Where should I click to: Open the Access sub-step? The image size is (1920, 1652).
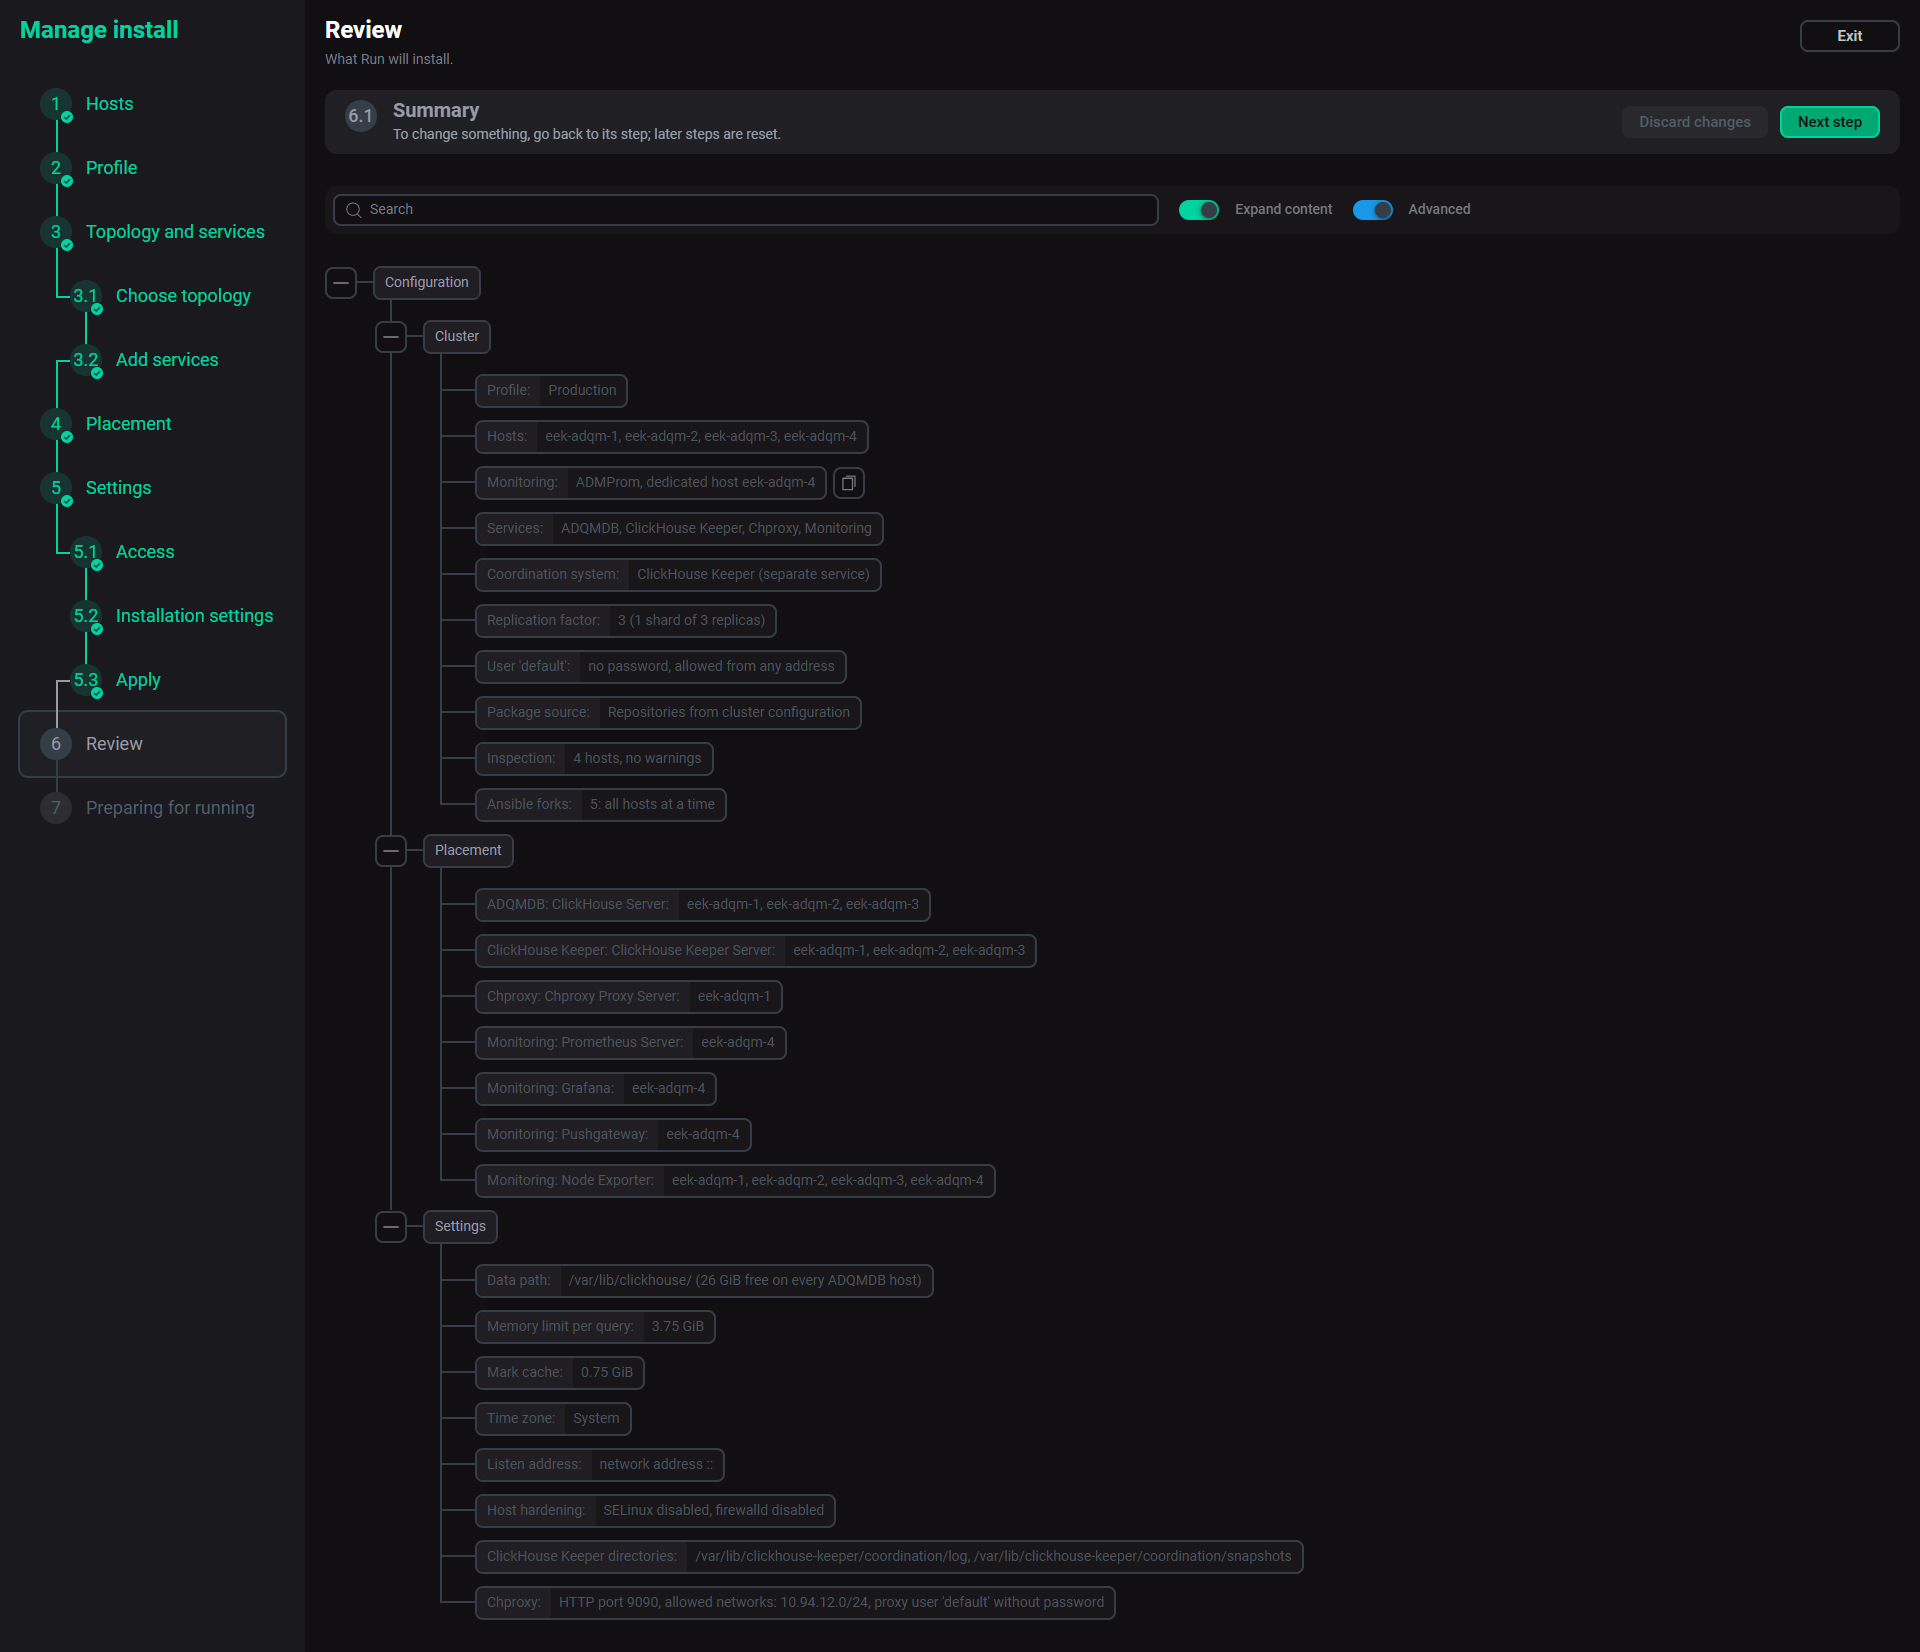145,552
